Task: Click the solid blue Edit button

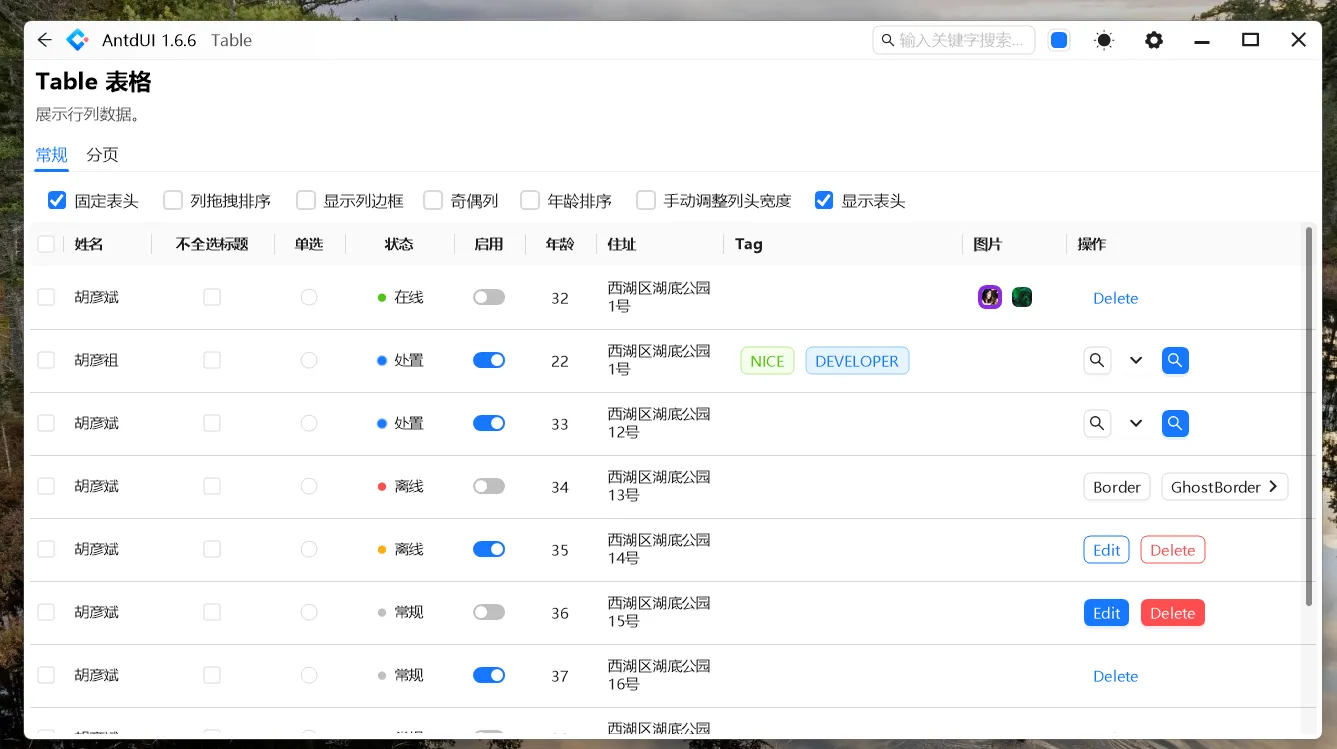Action: click(x=1106, y=613)
